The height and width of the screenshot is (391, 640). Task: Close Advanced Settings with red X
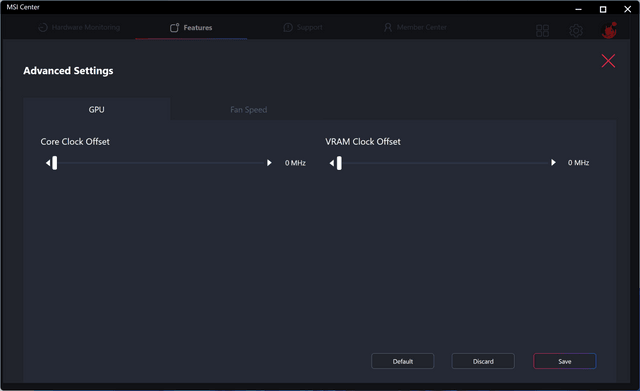608,61
